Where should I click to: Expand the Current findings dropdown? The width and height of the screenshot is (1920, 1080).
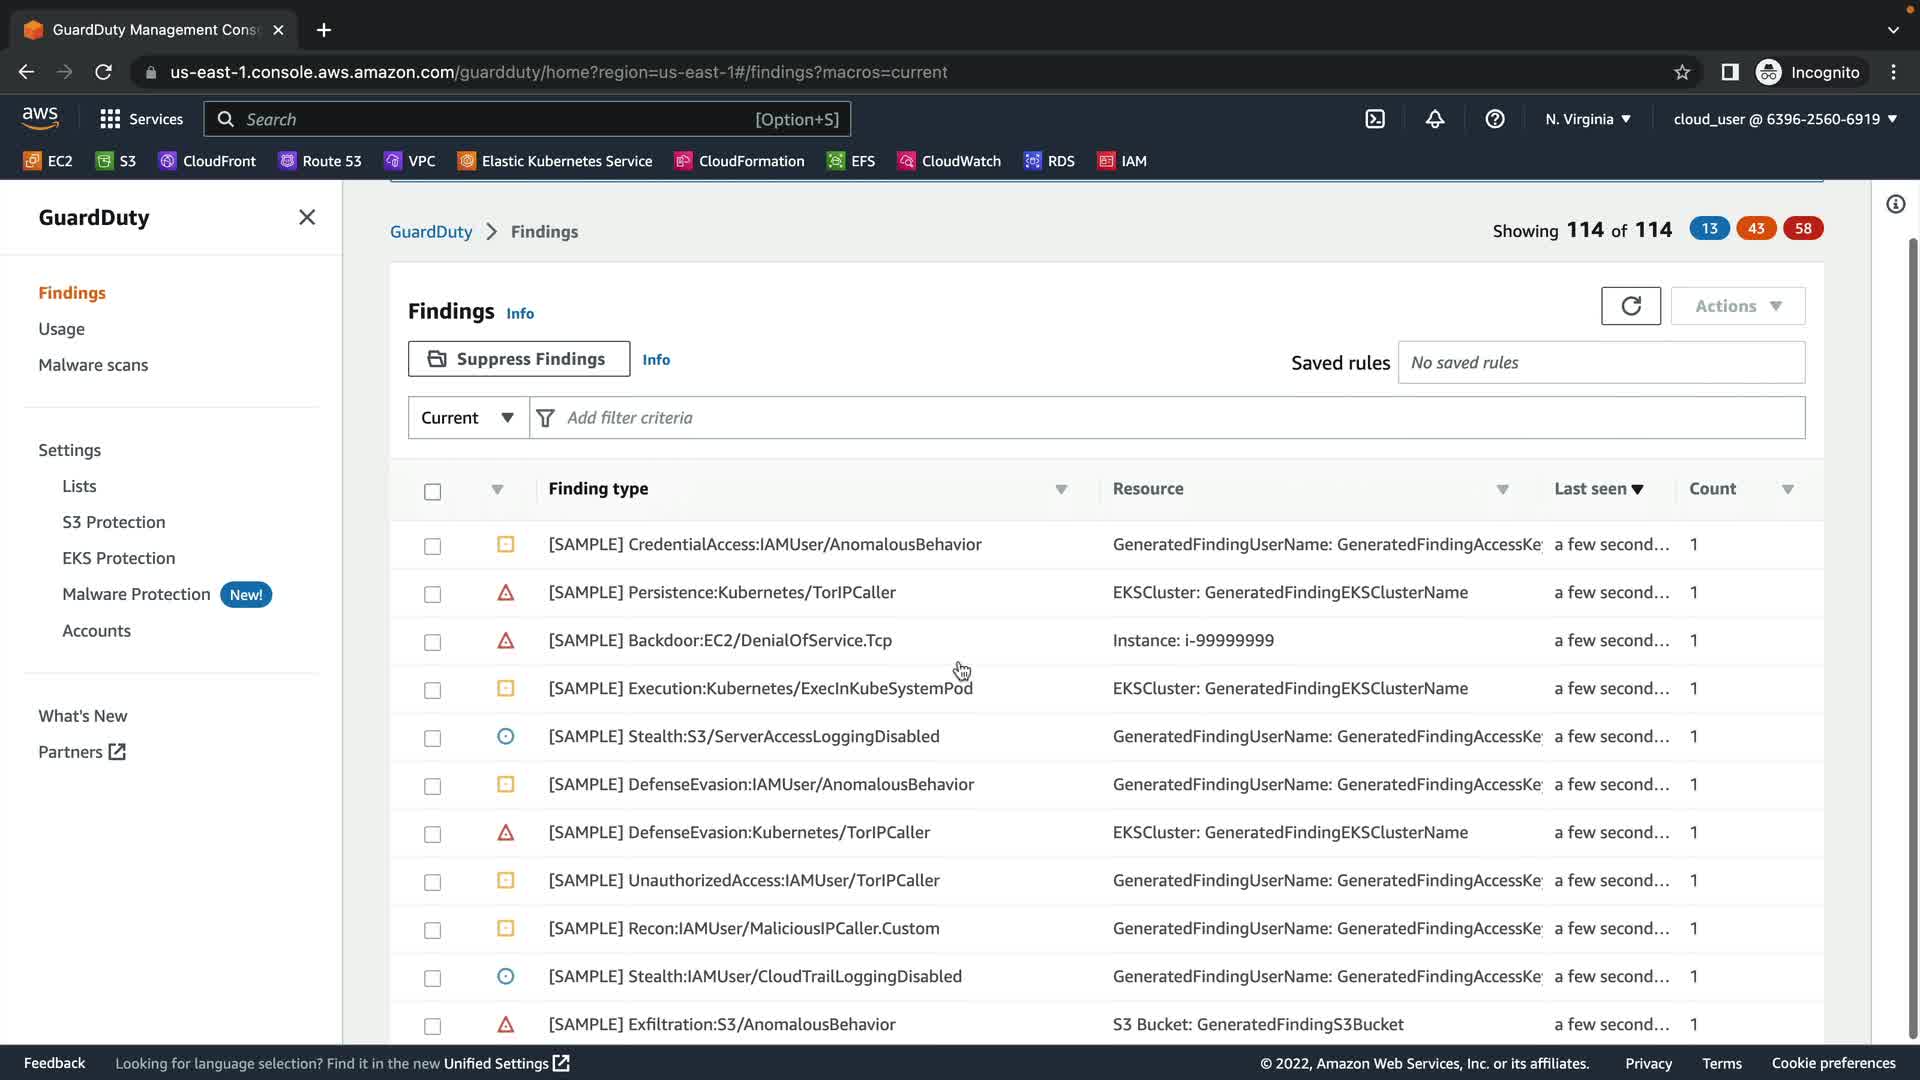468,418
